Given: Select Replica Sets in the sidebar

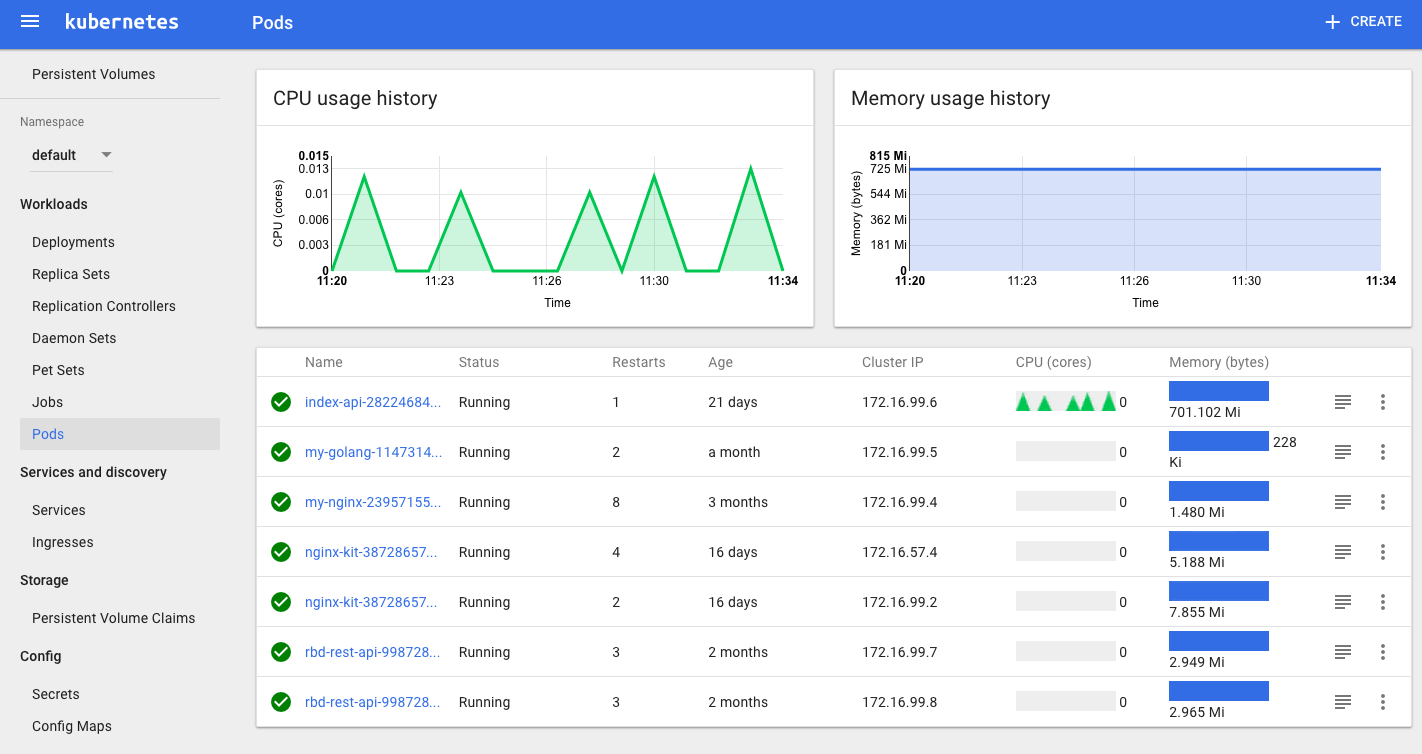Looking at the screenshot, I should coord(71,274).
